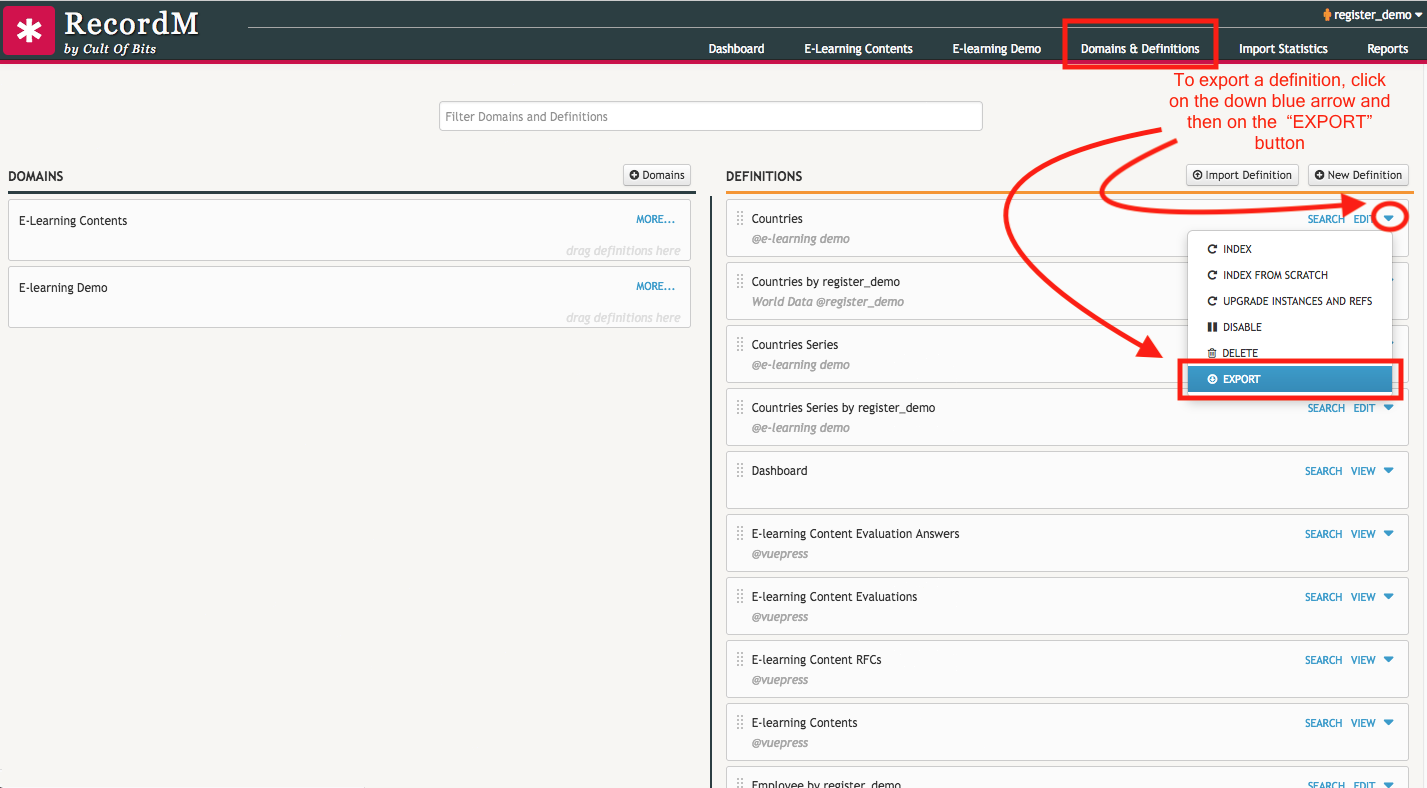Click DISABLE in the definition menu

pyautogui.click(x=1290, y=327)
